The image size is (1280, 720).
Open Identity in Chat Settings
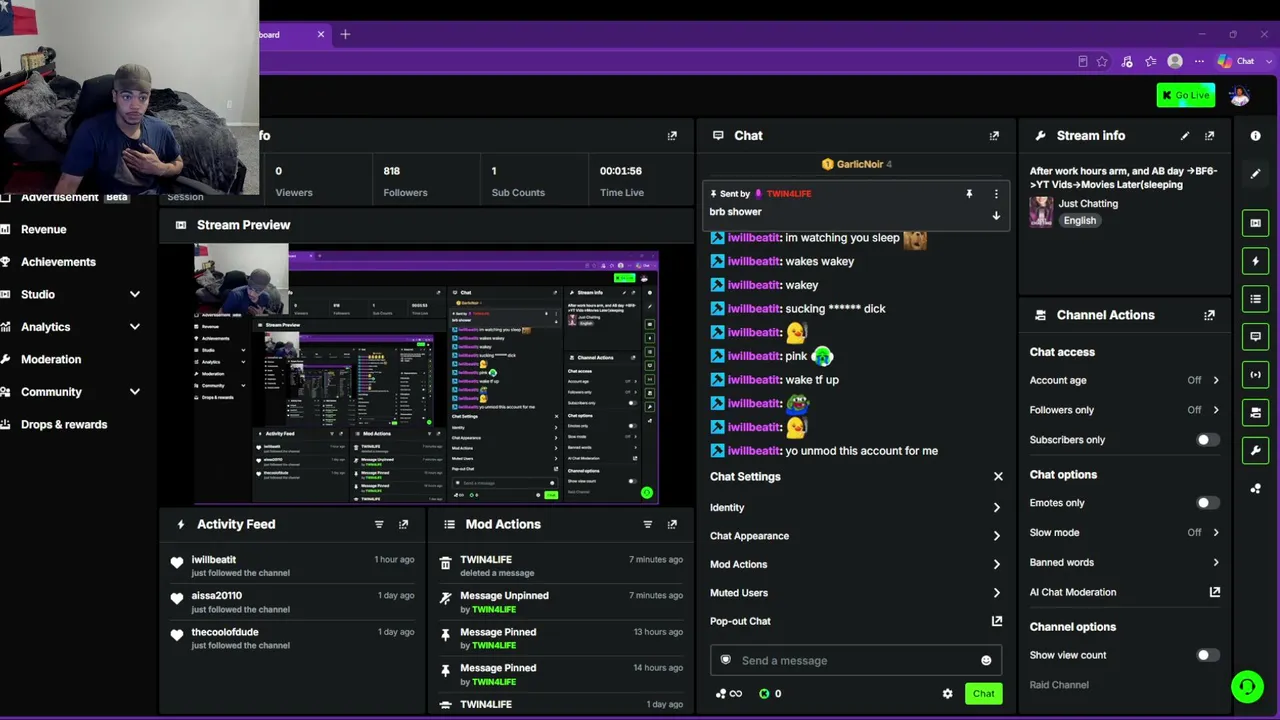(855, 508)
